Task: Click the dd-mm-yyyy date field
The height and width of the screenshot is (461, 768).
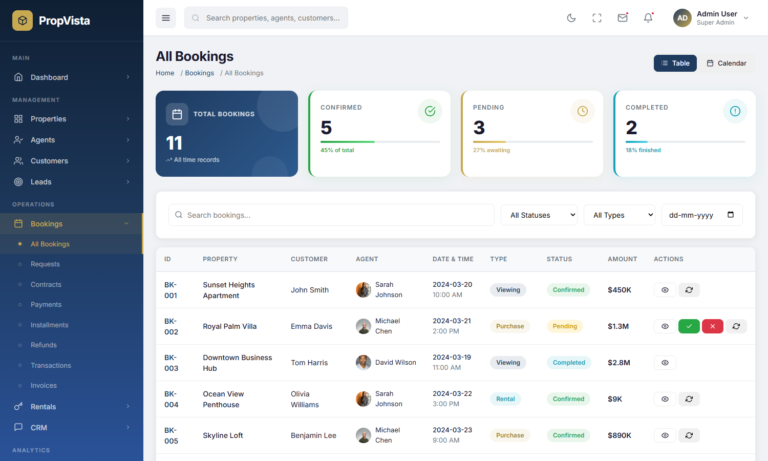Action: pos(702,215)
